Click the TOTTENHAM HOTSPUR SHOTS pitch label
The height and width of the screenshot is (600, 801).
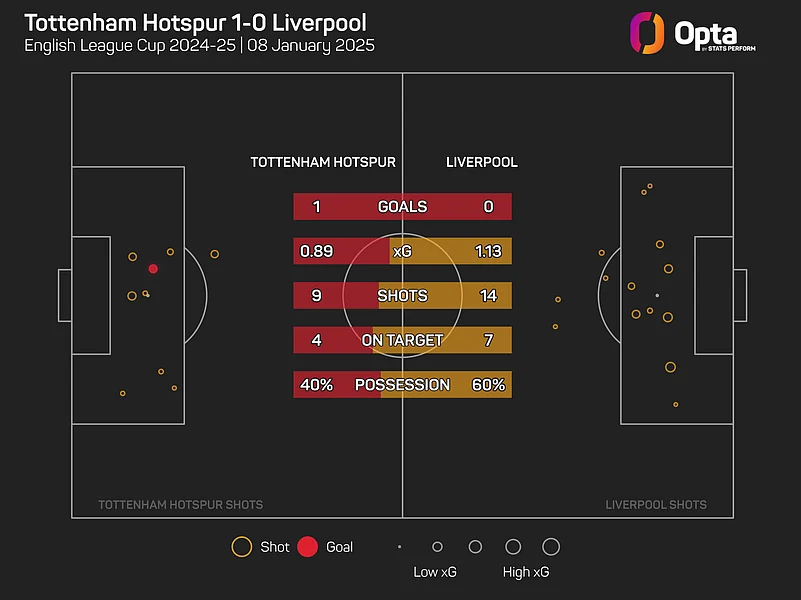(181, 505)
